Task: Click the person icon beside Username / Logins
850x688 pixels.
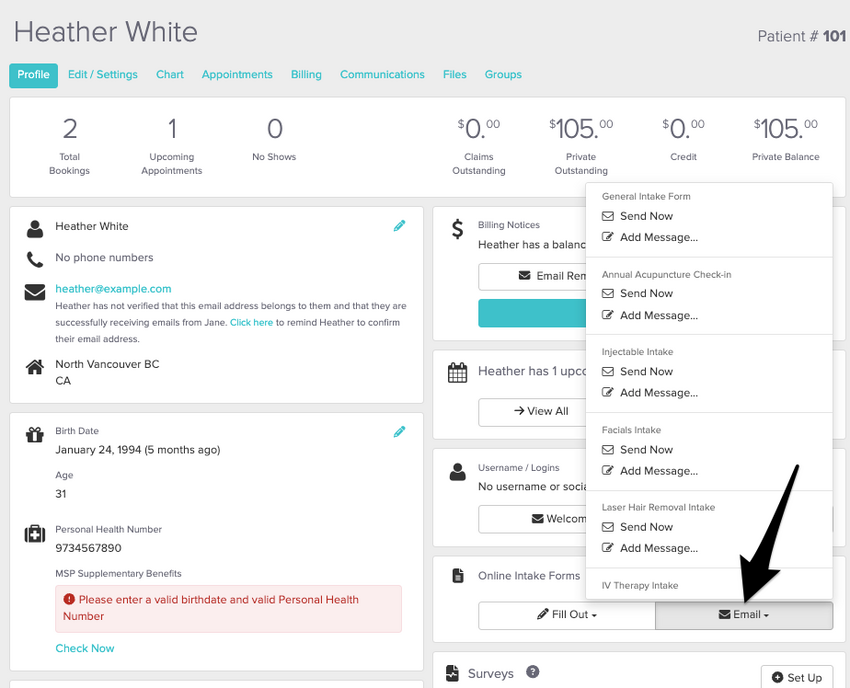Action: point(458,472)
